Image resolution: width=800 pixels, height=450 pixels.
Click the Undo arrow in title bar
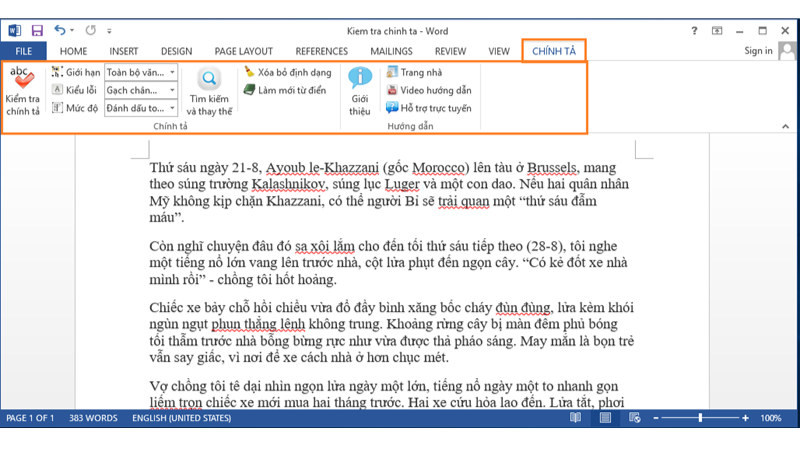60,32
